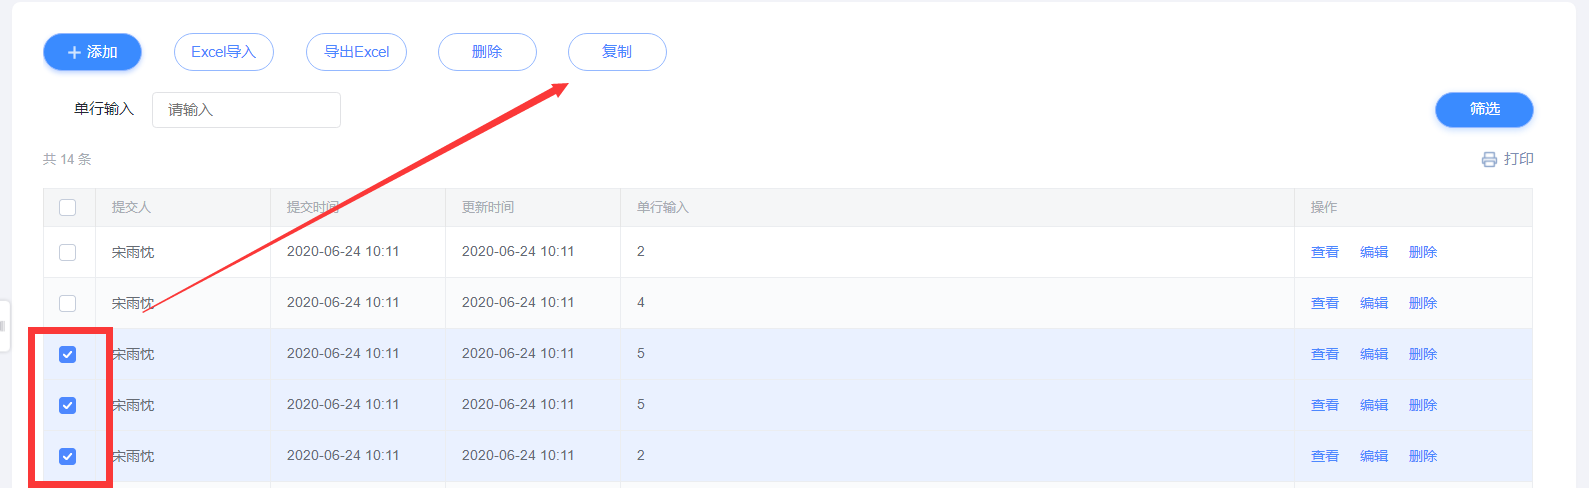Expand the collapsed side panel handle

pyautogui.click(x=4, y=326)
